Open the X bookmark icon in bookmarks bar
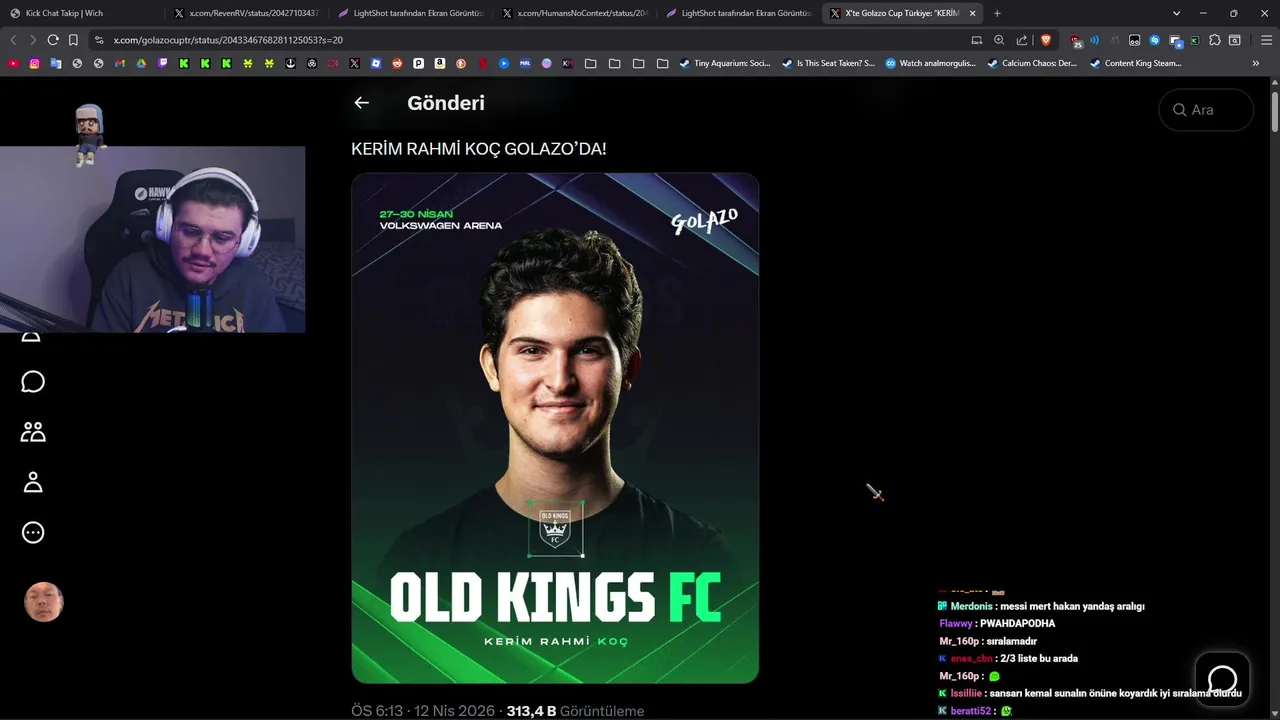Image resolution: width=1280 pixels, height=720 pixels. point(354,63)
